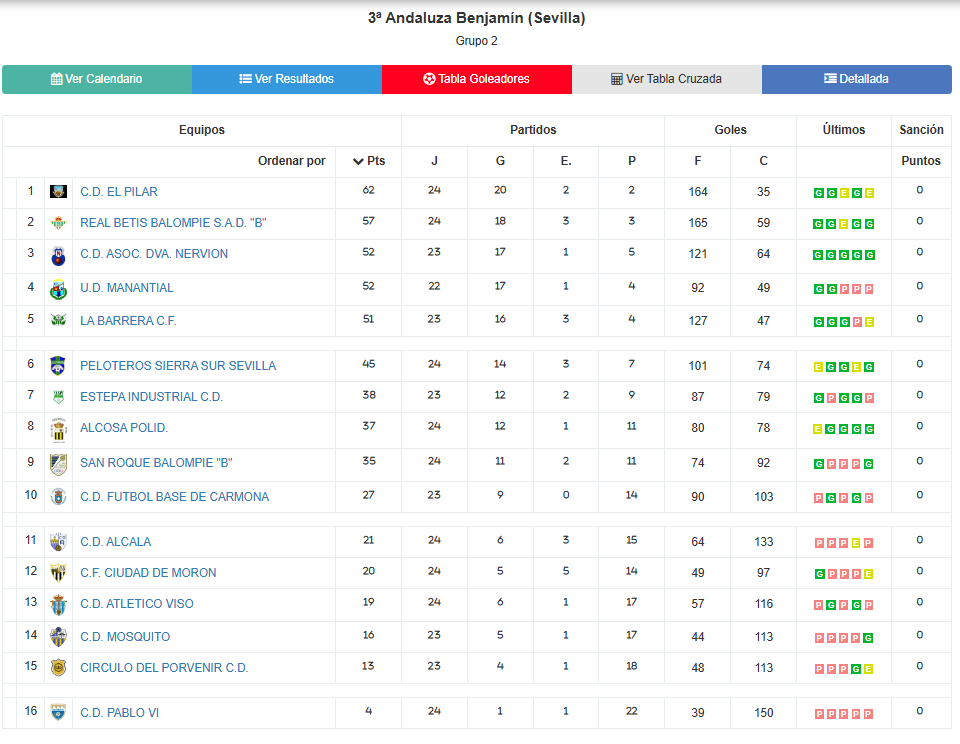The width and height of the screenshot is (960, 744).
Task: Click the C.F. Ciudad de Moron crest
Action: click(58, 573)
